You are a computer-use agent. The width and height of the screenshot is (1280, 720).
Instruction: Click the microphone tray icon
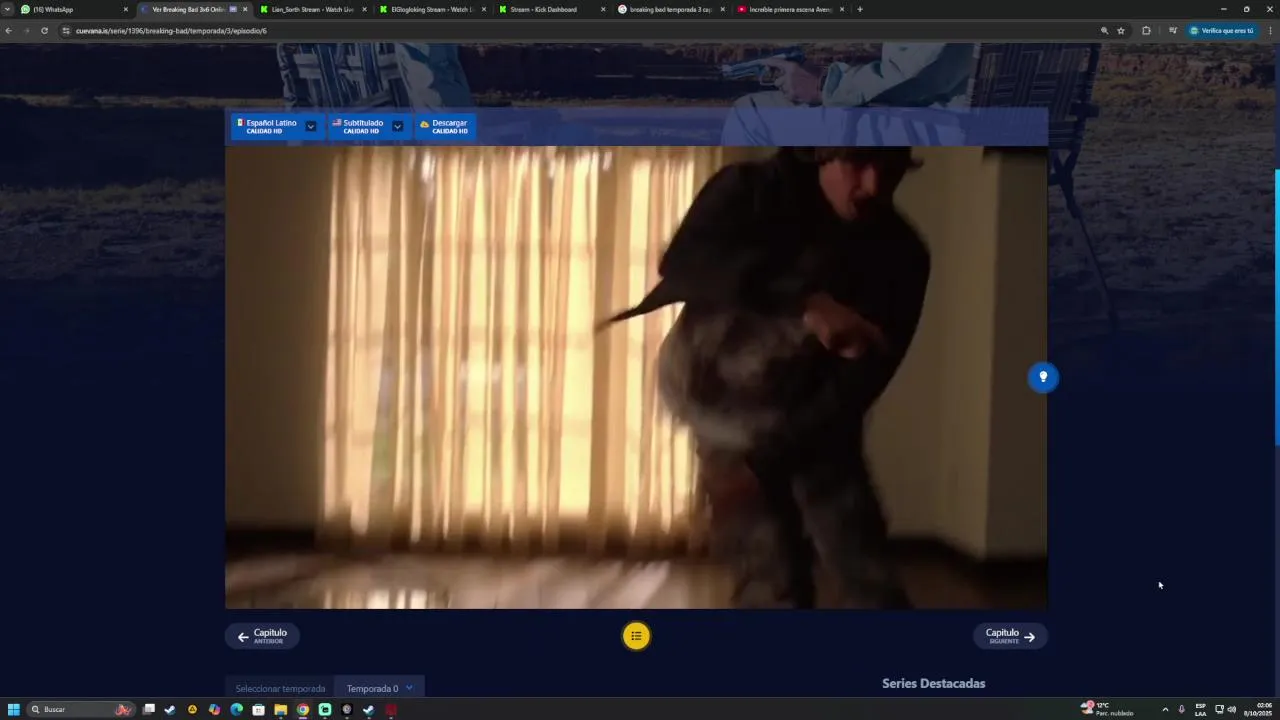(1182, 710)
